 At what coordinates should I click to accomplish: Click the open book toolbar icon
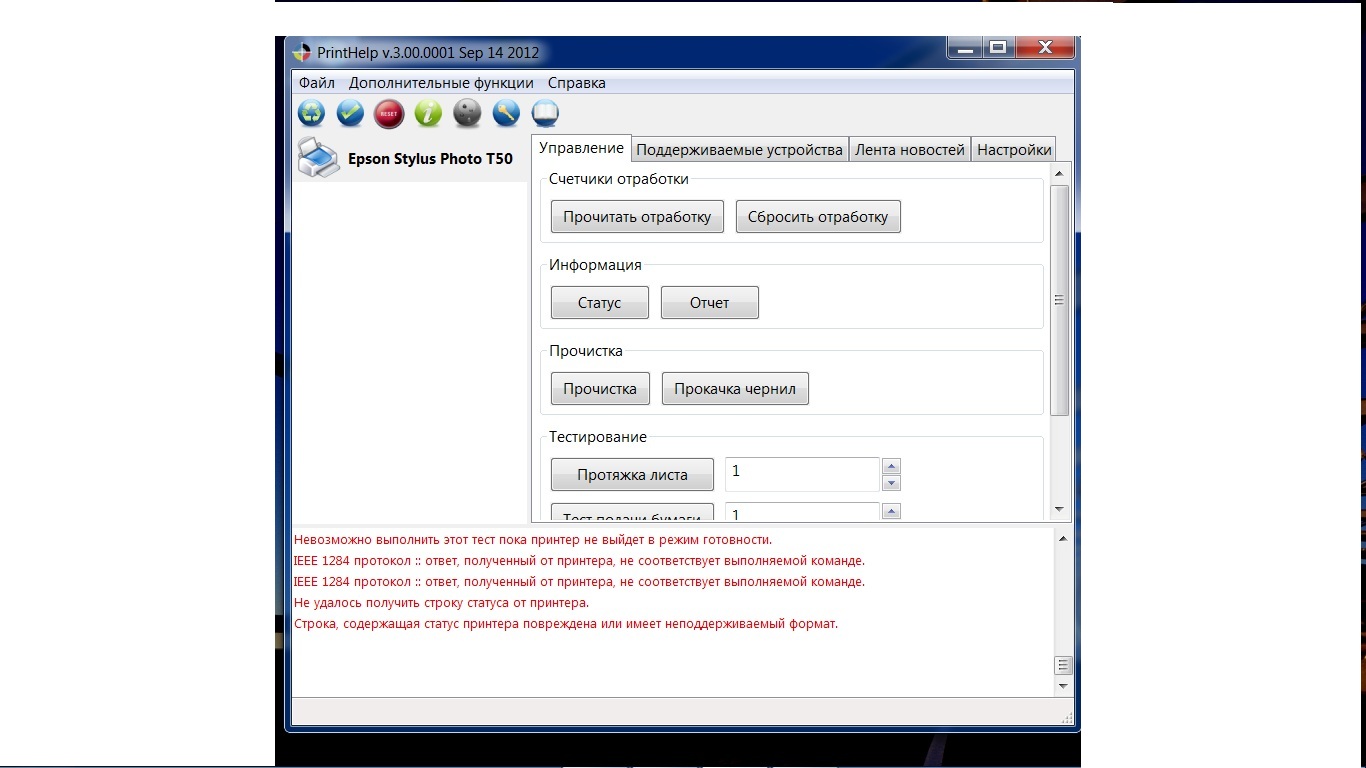[x=545, y=113]
